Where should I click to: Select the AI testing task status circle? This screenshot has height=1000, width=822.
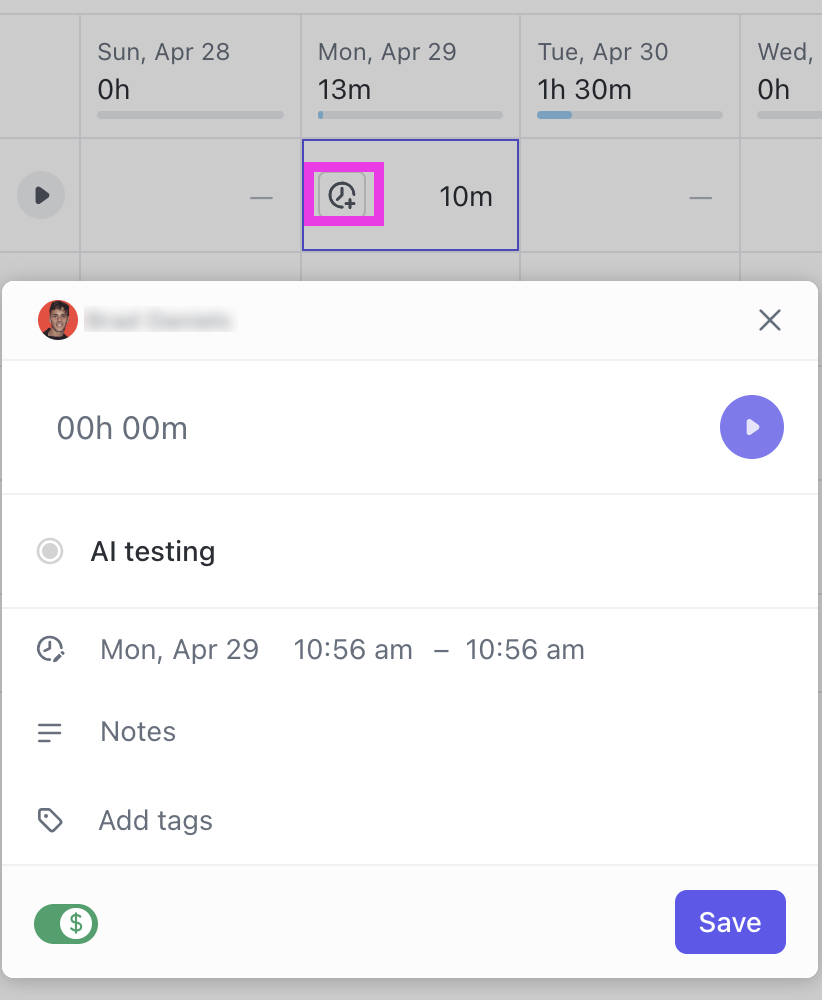pyautogui.click(x=50, y=551)
